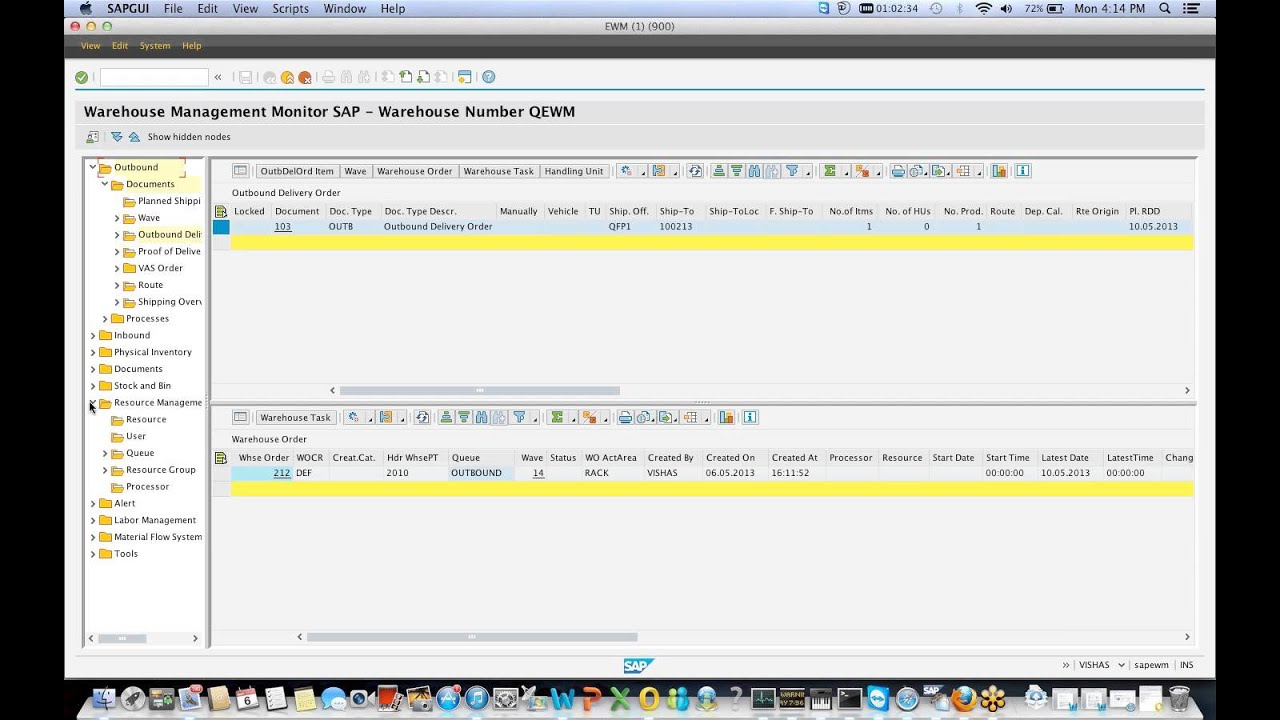Screen dimensions: 1280x720
Task: Click graphic chart icon in Outbound Delivery toolbar
Action: point(999,171)
